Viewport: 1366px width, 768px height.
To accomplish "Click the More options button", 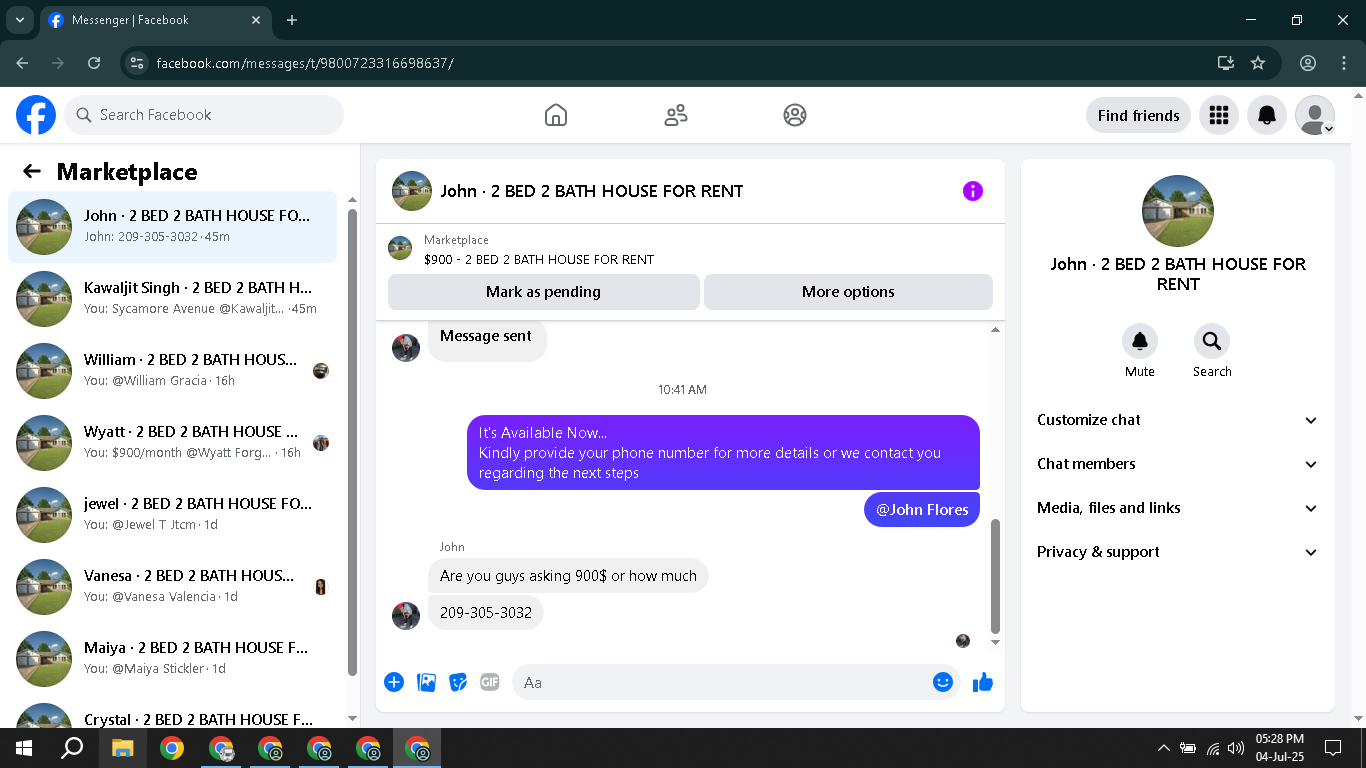I will coord(848,292).
